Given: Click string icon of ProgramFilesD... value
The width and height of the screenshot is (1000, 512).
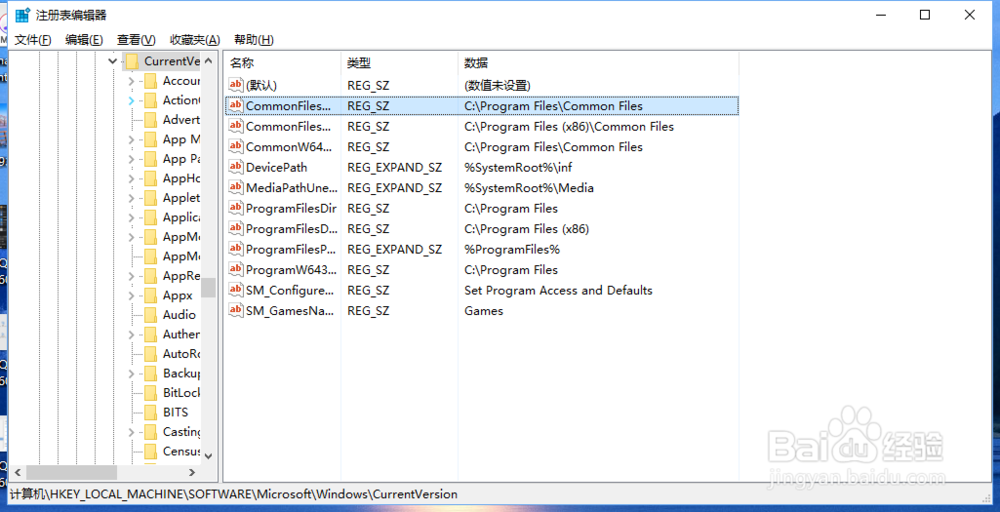Looking at the screenshot, I should [x=236, y=228].
